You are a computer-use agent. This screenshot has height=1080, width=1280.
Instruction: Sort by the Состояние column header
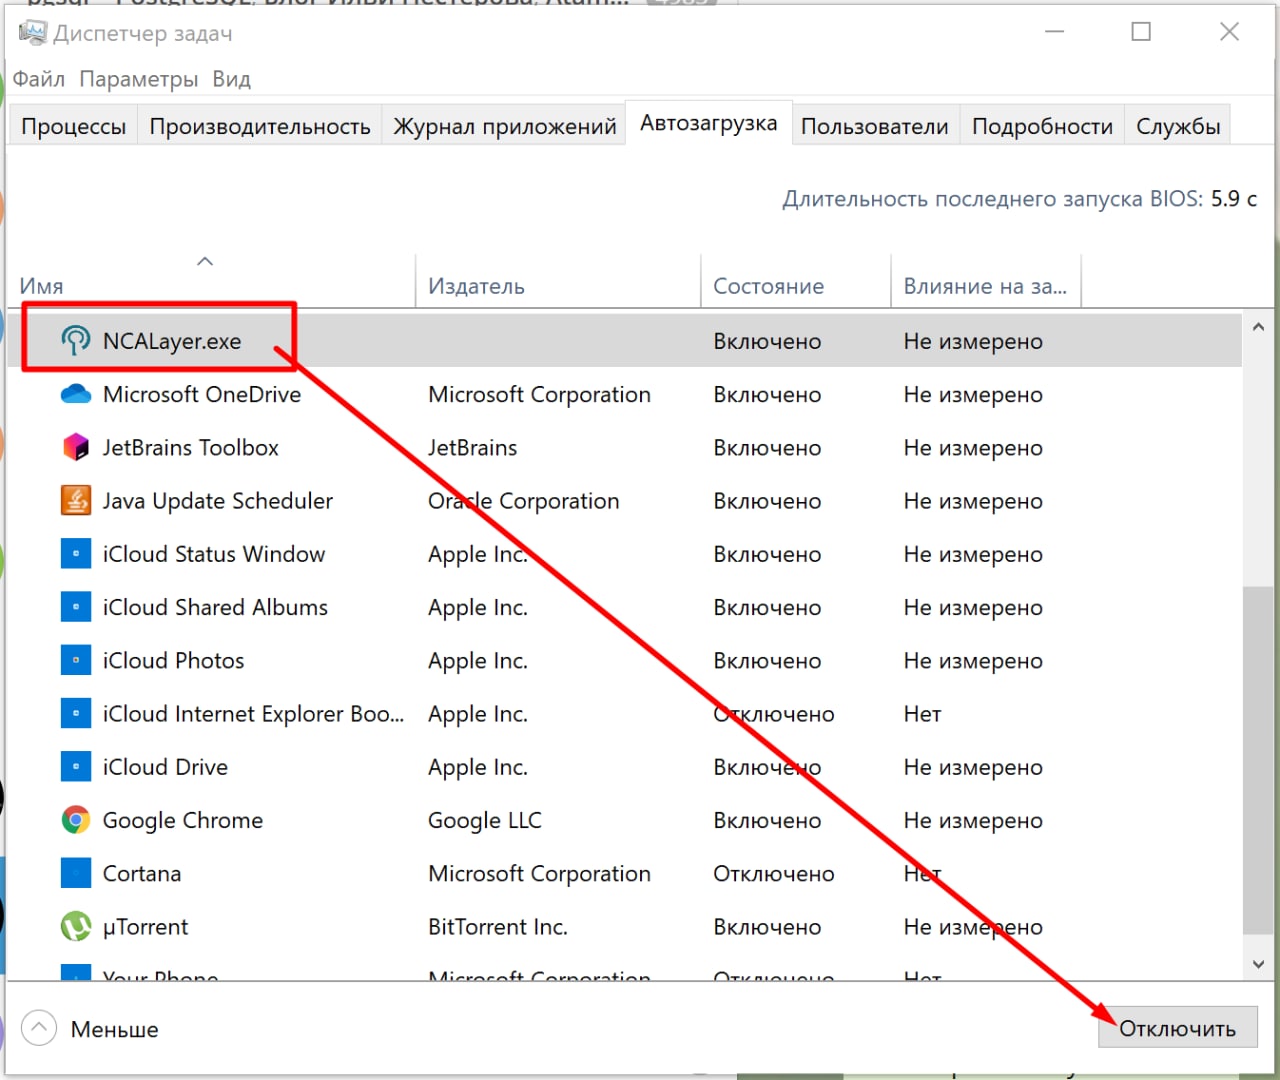click(x=796, y=286)
